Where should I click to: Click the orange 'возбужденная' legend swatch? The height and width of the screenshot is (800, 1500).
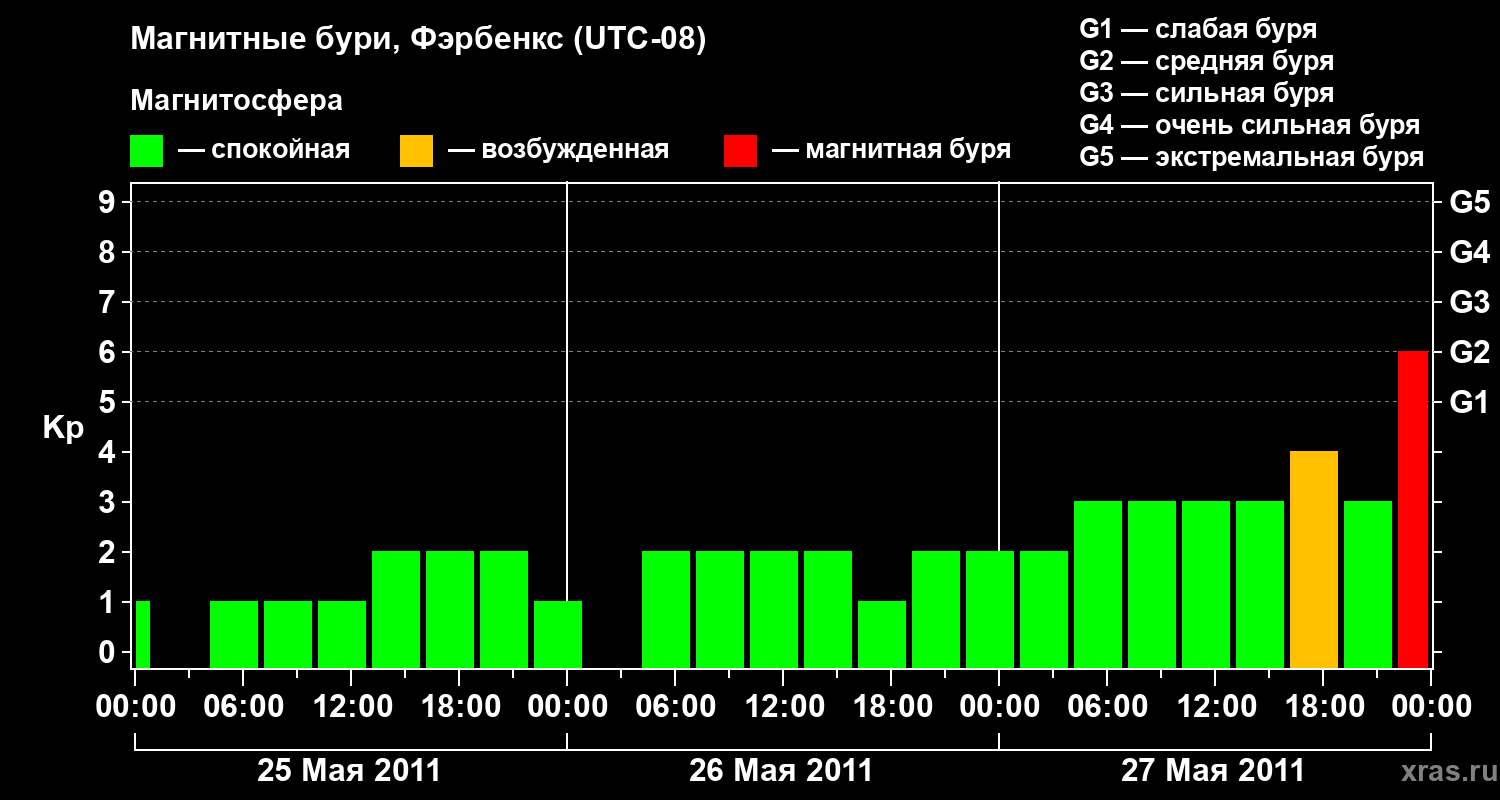pyautogui.click(x=417, y=151)
